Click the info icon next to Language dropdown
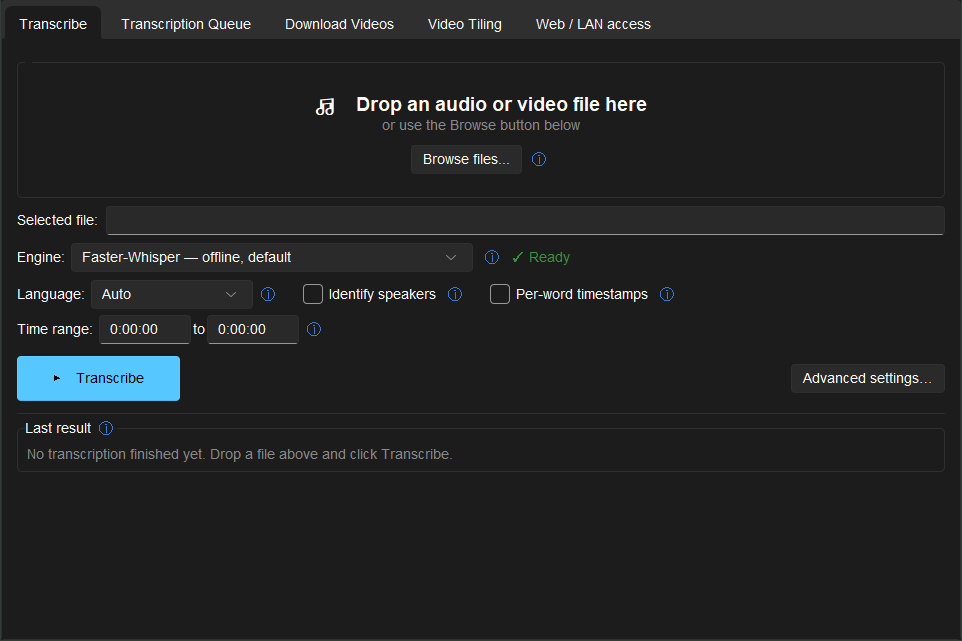This screenshot has height=641, width=962. [x=267, y=294]
